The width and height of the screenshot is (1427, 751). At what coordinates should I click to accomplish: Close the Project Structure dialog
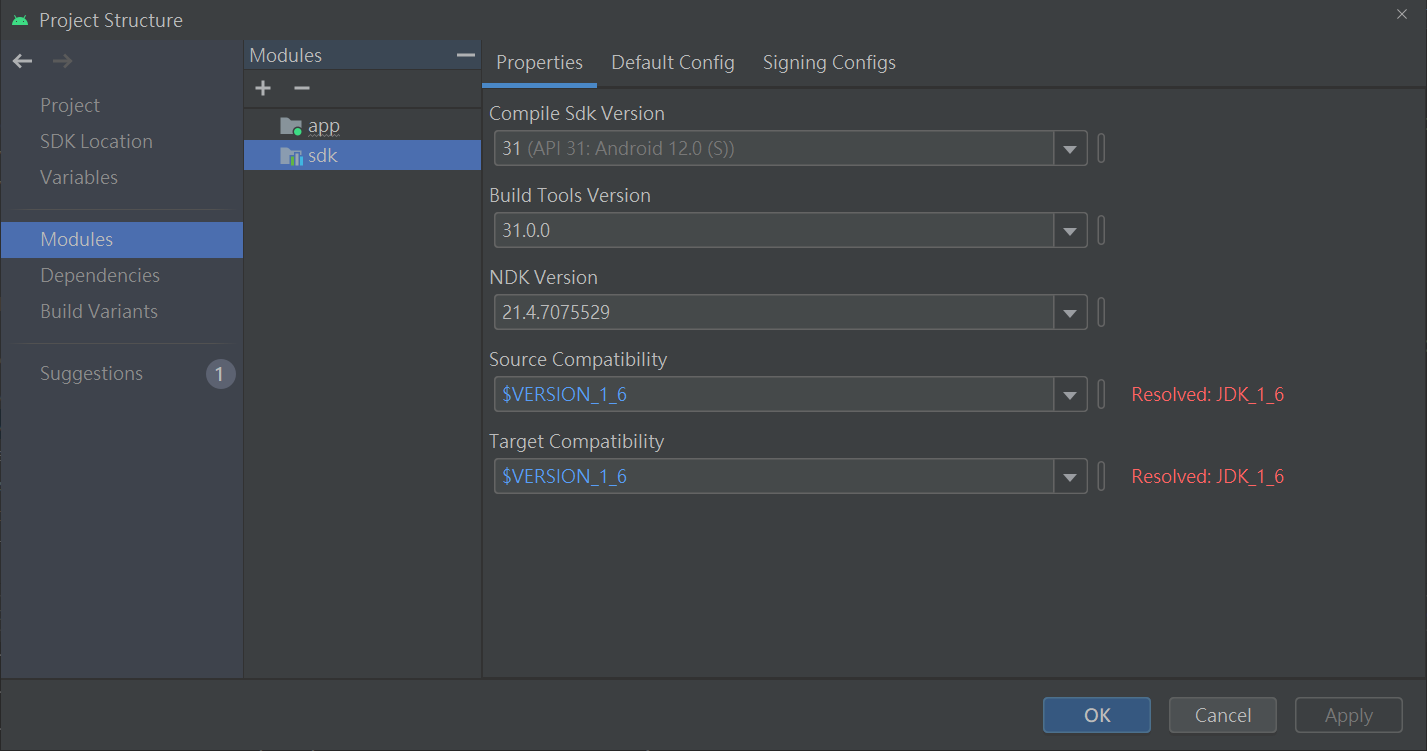(1401, 13)
